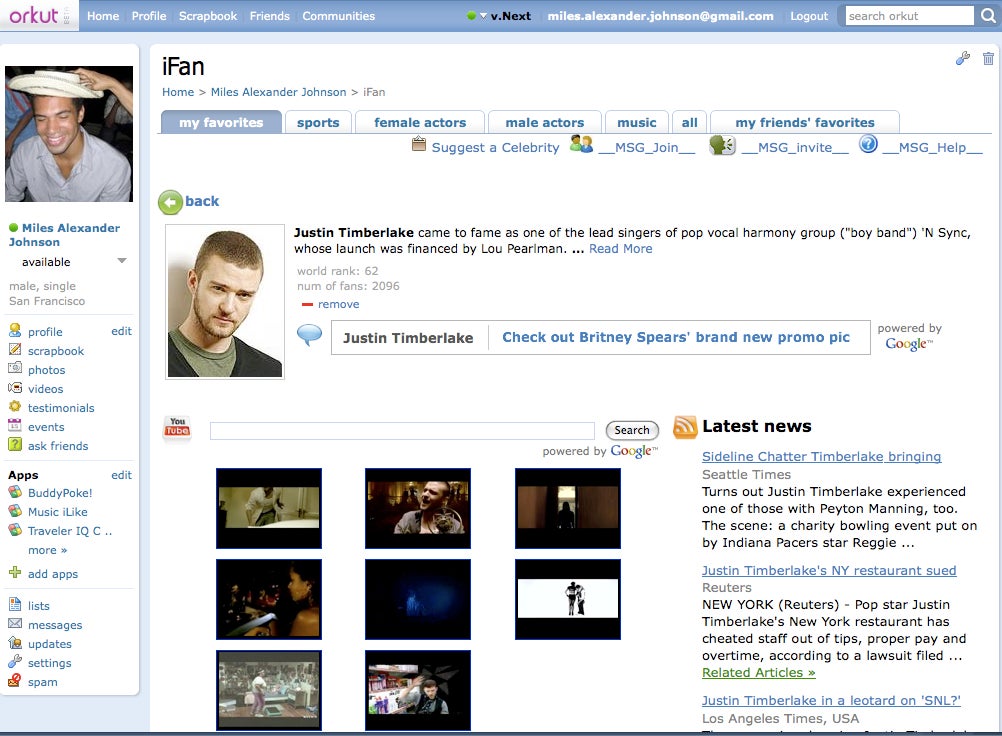1002x736 pixels.
Task: Click edit next to Apps
Action: [x=121, y=475]
